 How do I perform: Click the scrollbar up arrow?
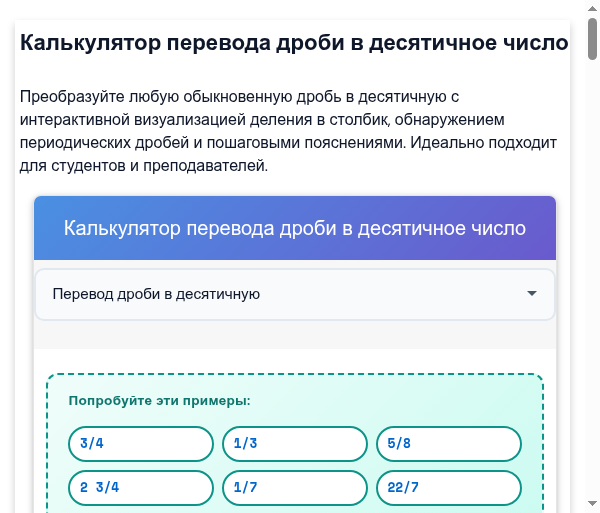[x=591, y=8]
